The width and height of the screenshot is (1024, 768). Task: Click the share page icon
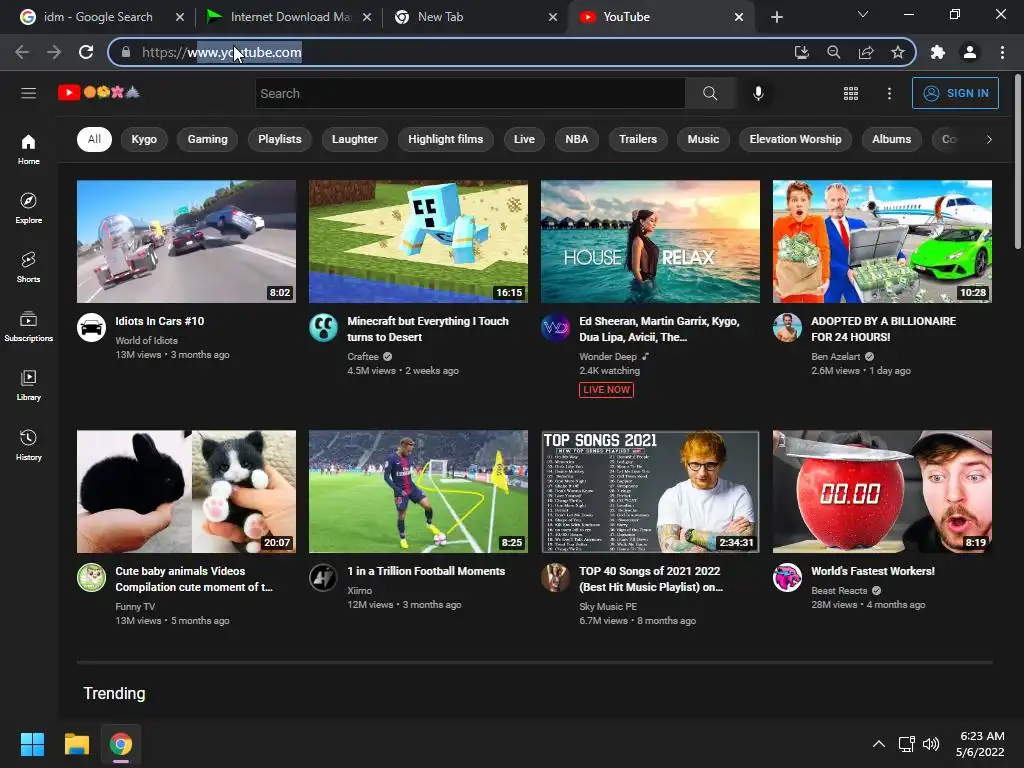click(x=866, y=52)
